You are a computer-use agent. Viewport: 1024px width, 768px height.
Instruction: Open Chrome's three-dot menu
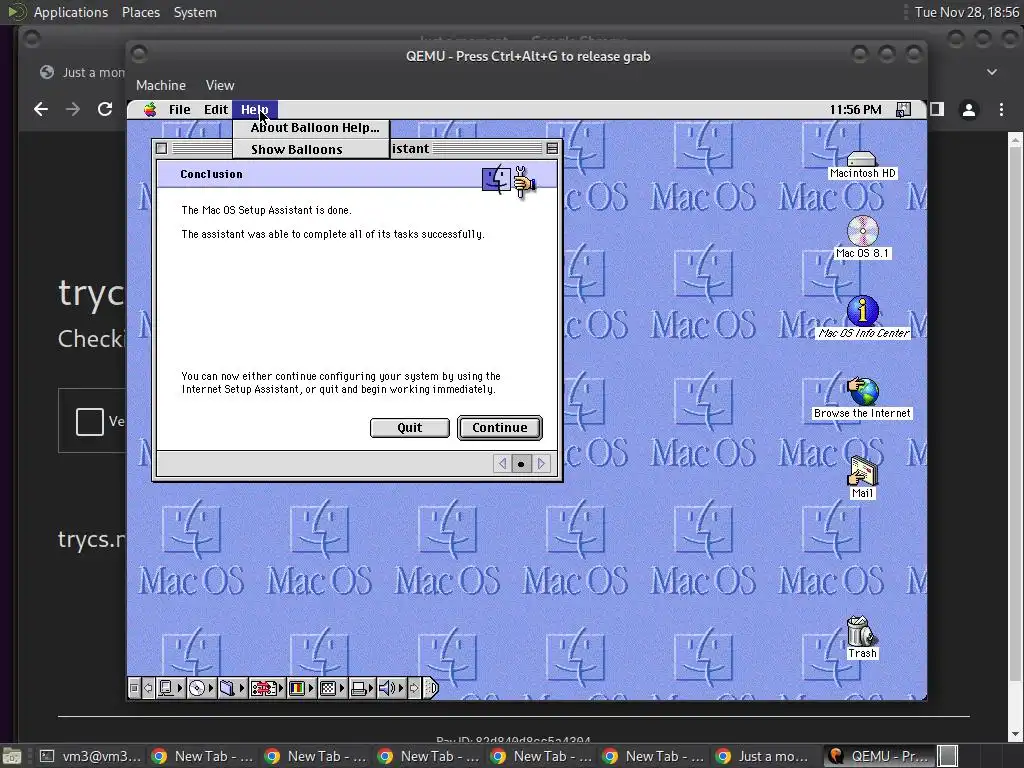[1001, 110]
